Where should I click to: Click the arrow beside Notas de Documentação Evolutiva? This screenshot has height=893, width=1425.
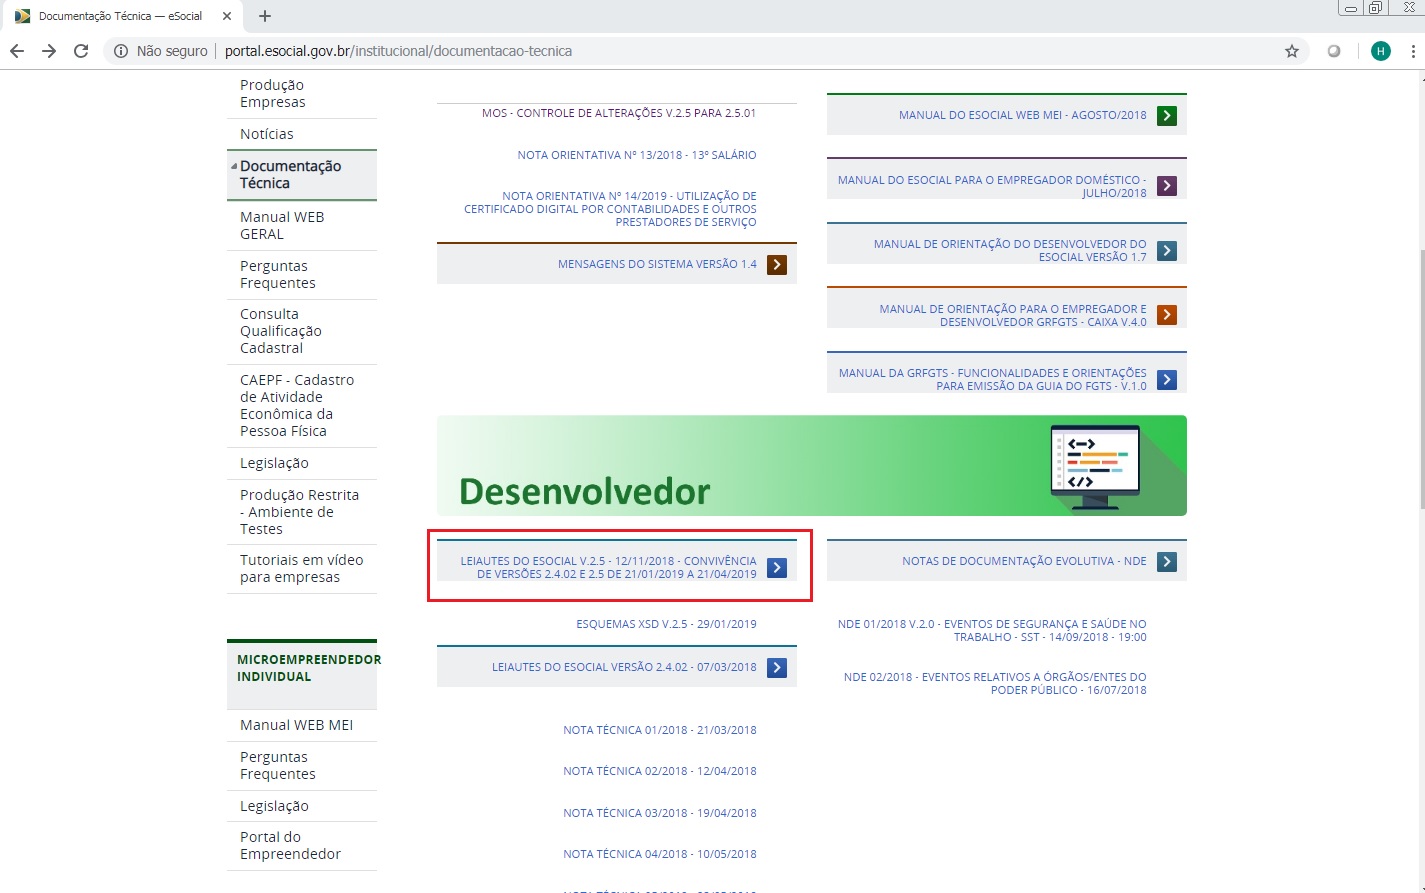[1167, 562]
